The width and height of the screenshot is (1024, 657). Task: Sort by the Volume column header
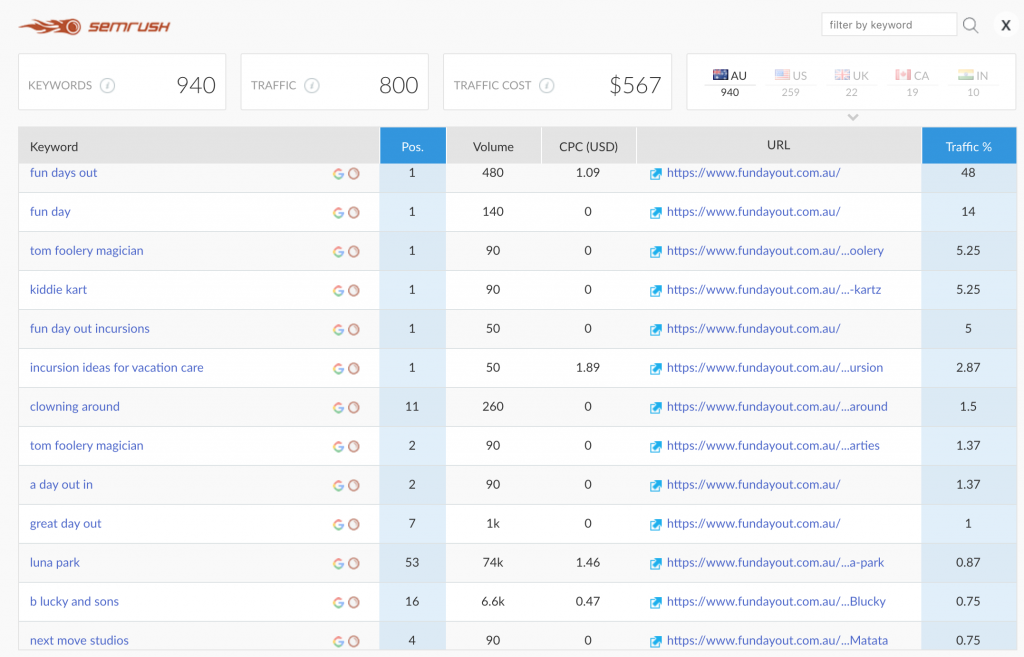493,146
